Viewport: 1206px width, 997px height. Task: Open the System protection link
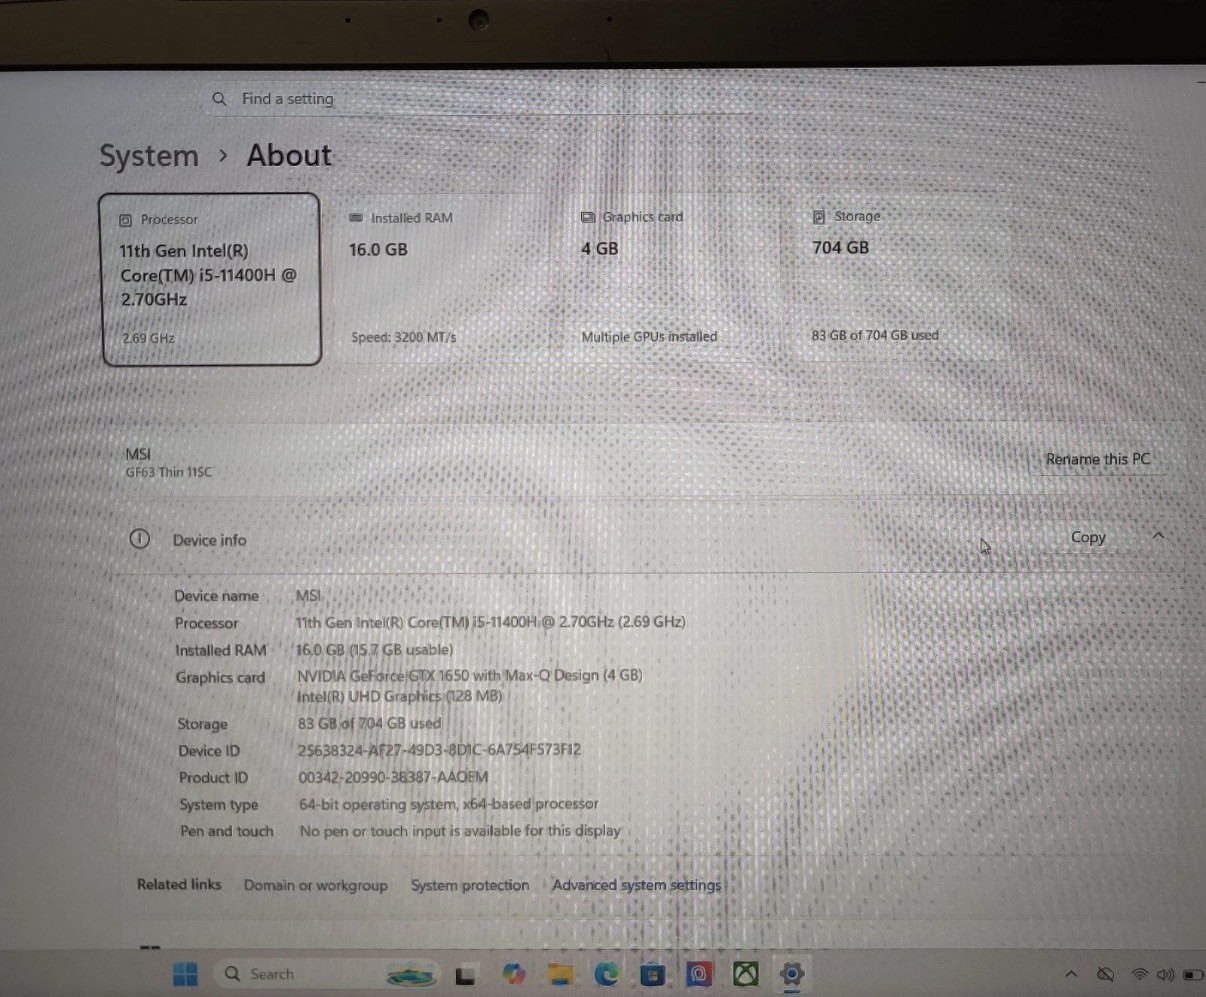(x=470, y=885)
